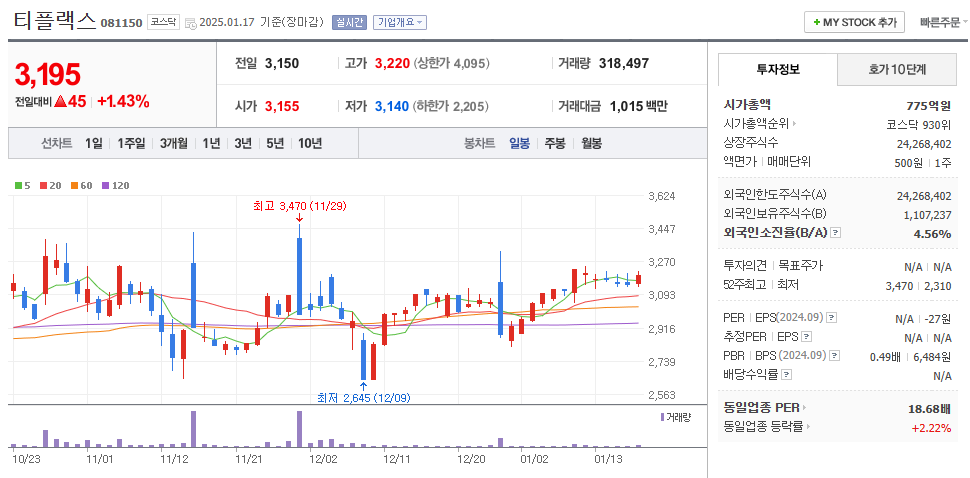The width and height of the screenshot is (970, 478).
Task: Select the 3년 line chart
Action: click(243, 143)
